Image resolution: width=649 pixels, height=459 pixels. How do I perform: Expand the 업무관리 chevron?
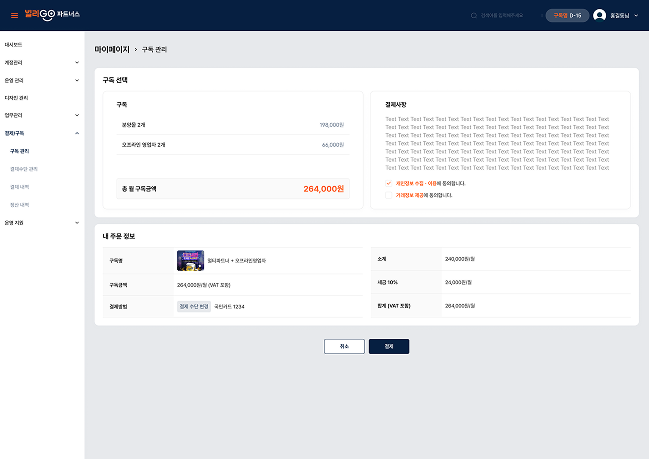pyautogui.click(x=77, y=115)
